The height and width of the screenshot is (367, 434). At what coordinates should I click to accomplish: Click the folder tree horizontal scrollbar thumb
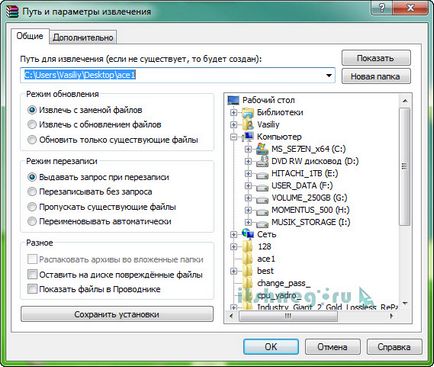(x=288, y=316)
